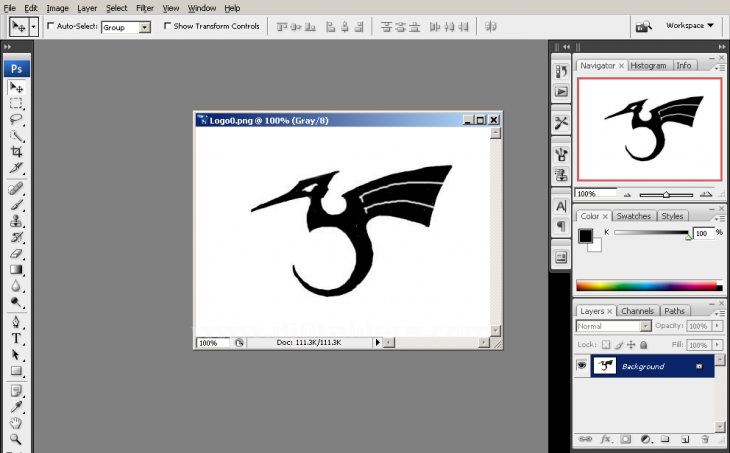Choose the Hand tool
This screenshot has height=453, width=730.
[x=16, y=422]
